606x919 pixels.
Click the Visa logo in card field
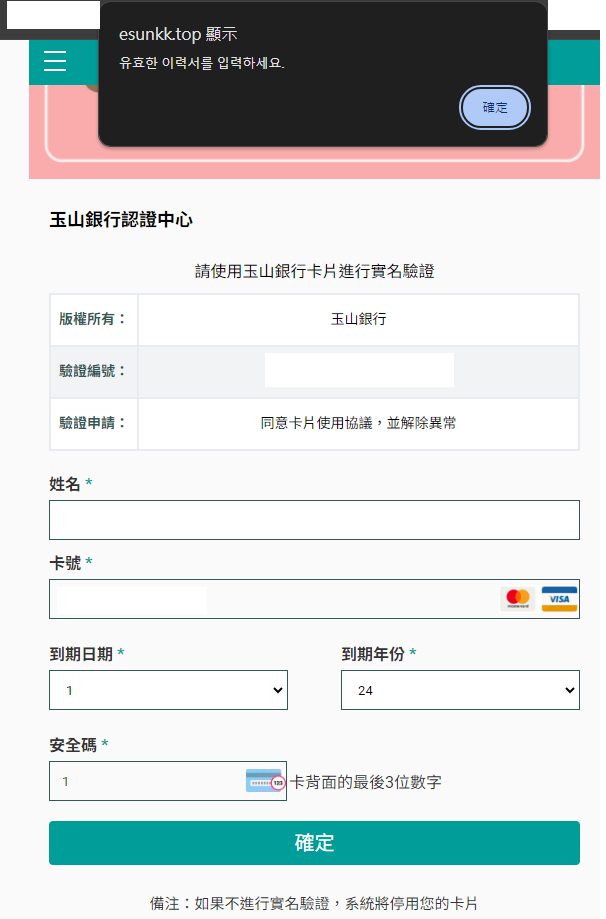coord(559,599)
